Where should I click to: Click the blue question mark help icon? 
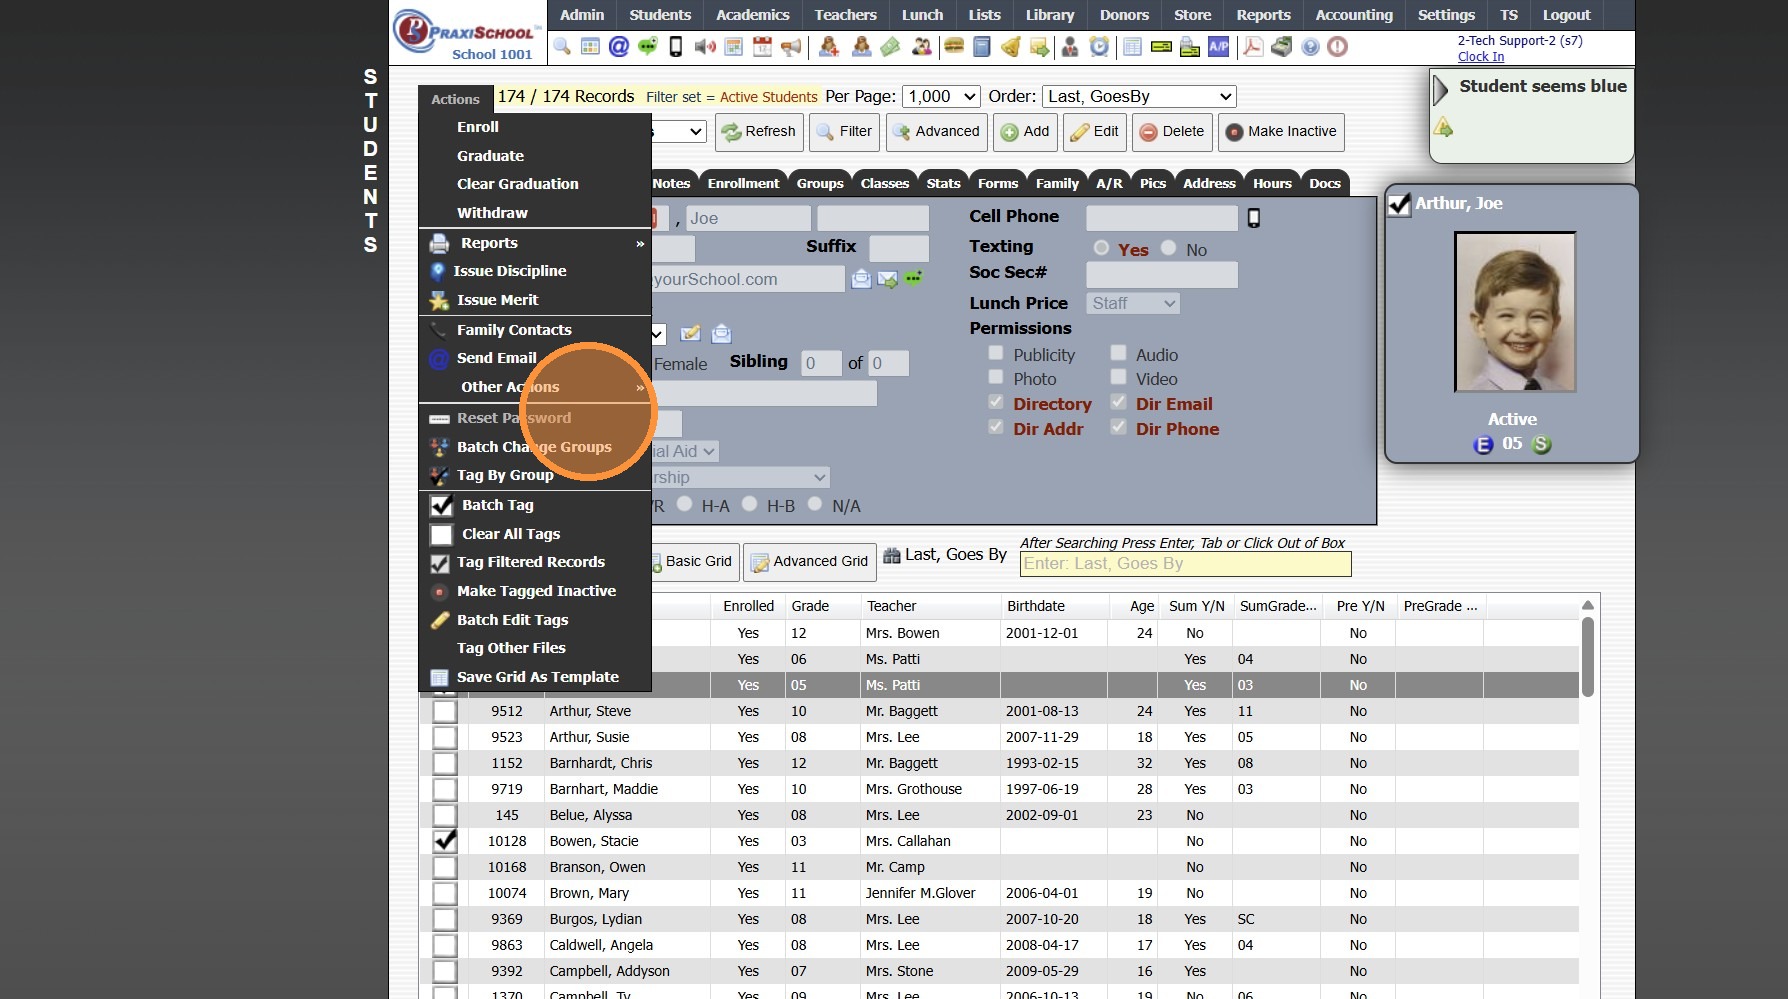click(1310, 47)
